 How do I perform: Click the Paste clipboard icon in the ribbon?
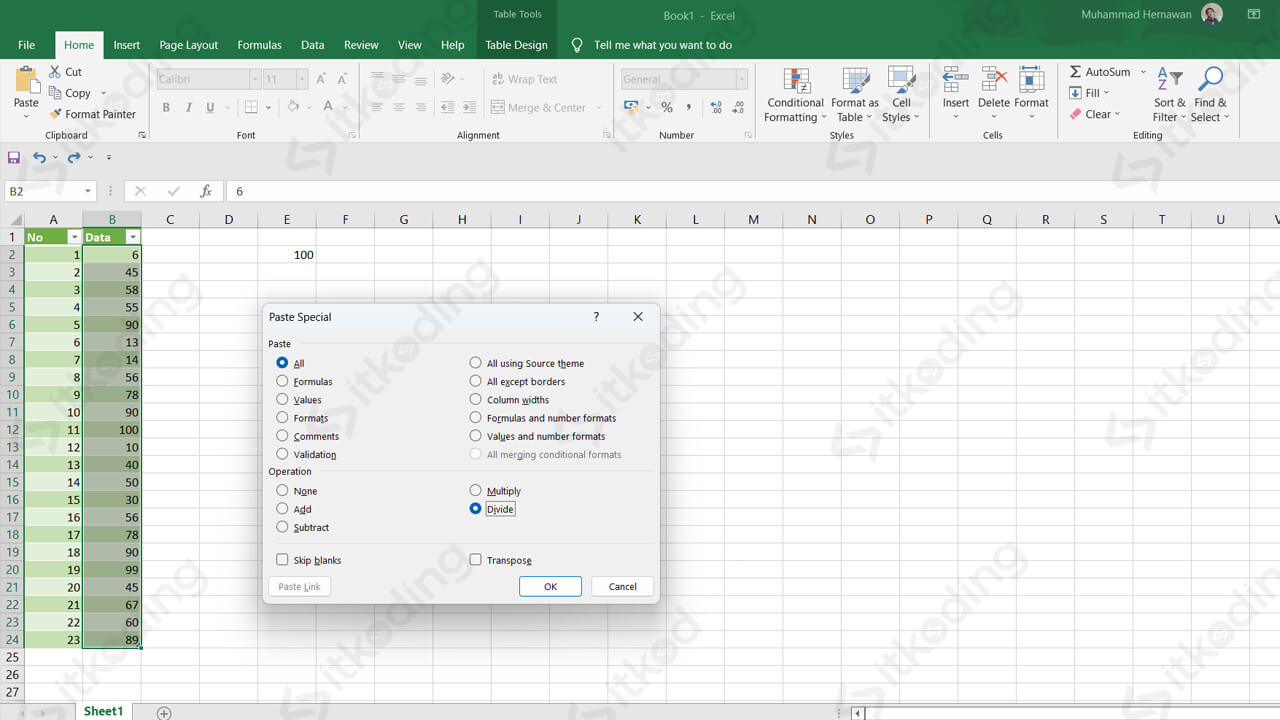(x=26, y=80)
